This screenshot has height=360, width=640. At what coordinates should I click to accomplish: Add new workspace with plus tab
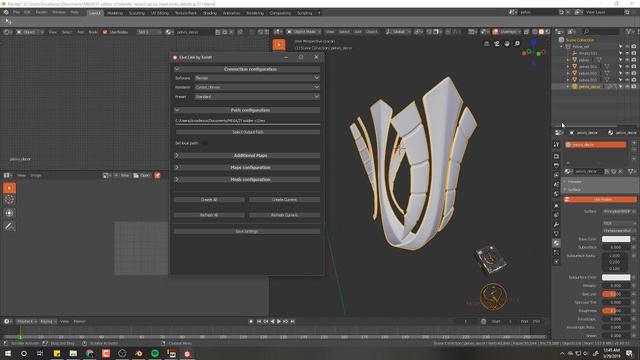tap(319, 13)
